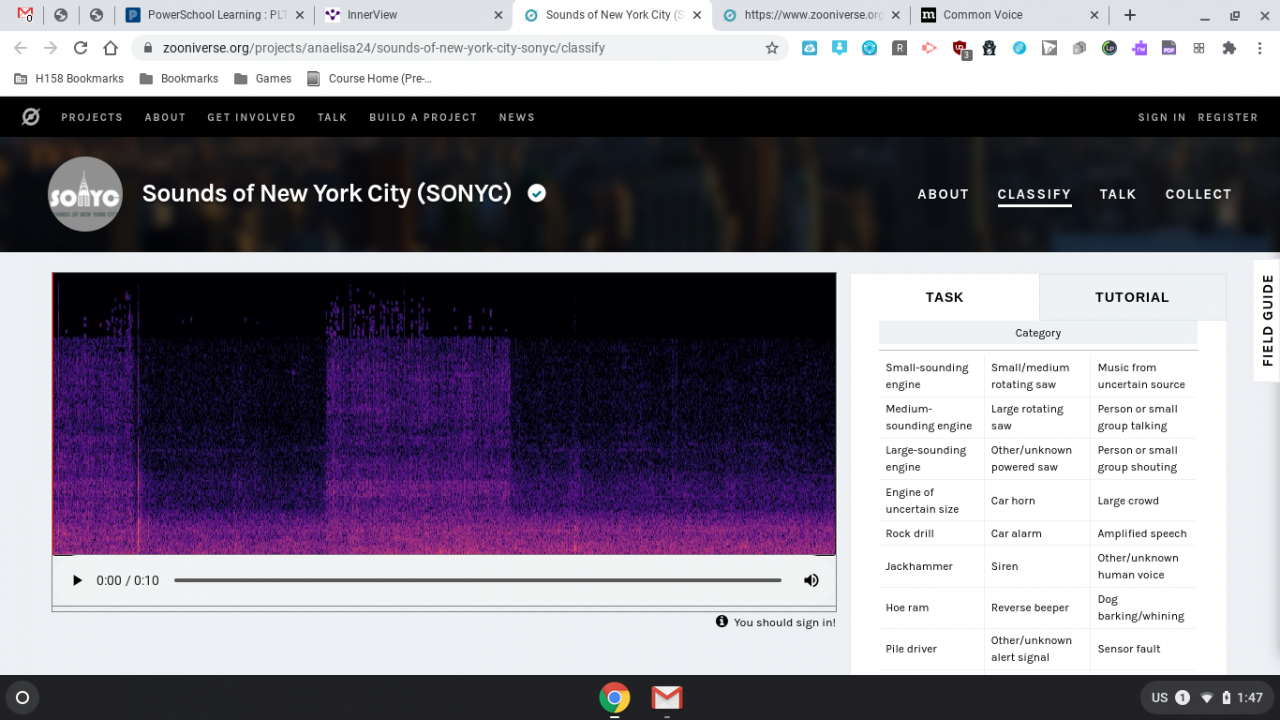The width and height of the screenshot is (1280, 720).
Task: Open Chrome from the shelf
Action: [x=615, y=697]
